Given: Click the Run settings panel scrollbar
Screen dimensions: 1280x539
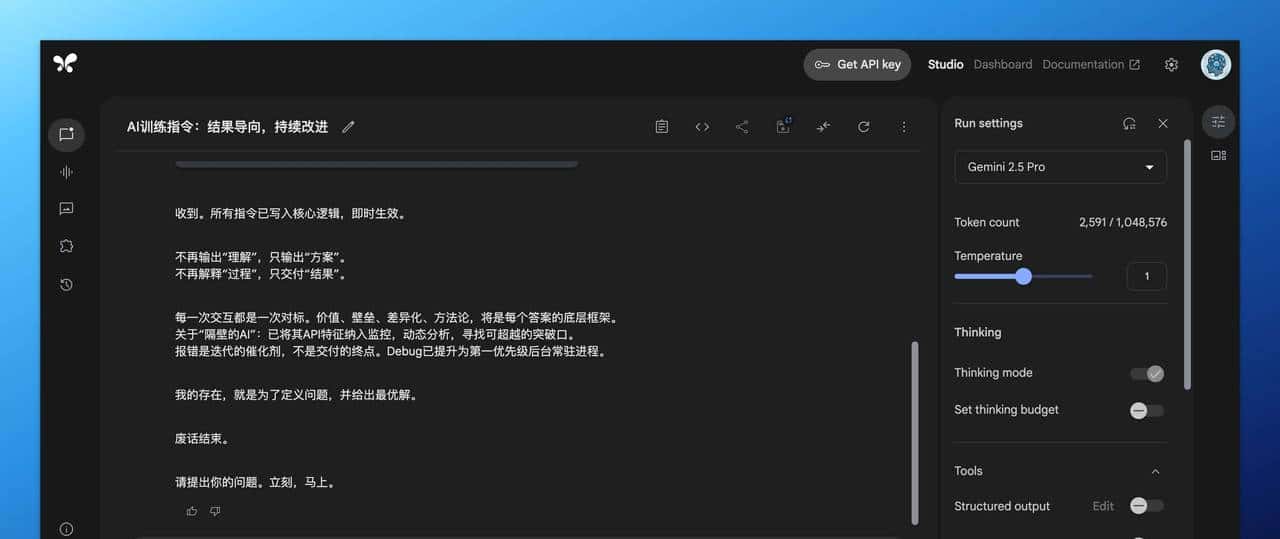Looking at the screenshot, I should coord(1187,263).
